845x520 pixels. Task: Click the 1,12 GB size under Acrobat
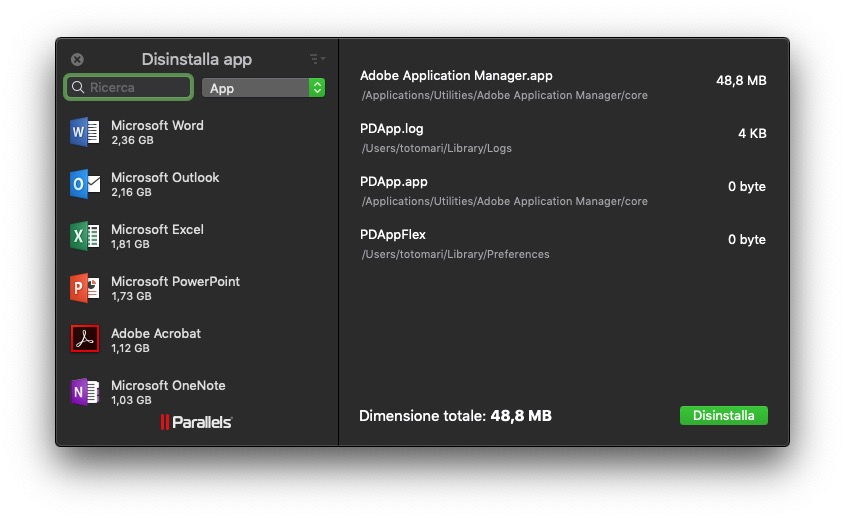[x=130, y=348]
